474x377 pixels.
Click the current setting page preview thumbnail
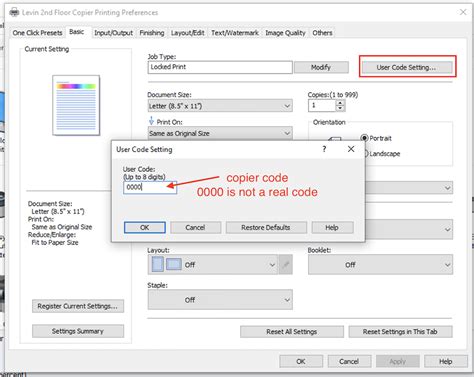pyautogui.click(x=76, y=105)
